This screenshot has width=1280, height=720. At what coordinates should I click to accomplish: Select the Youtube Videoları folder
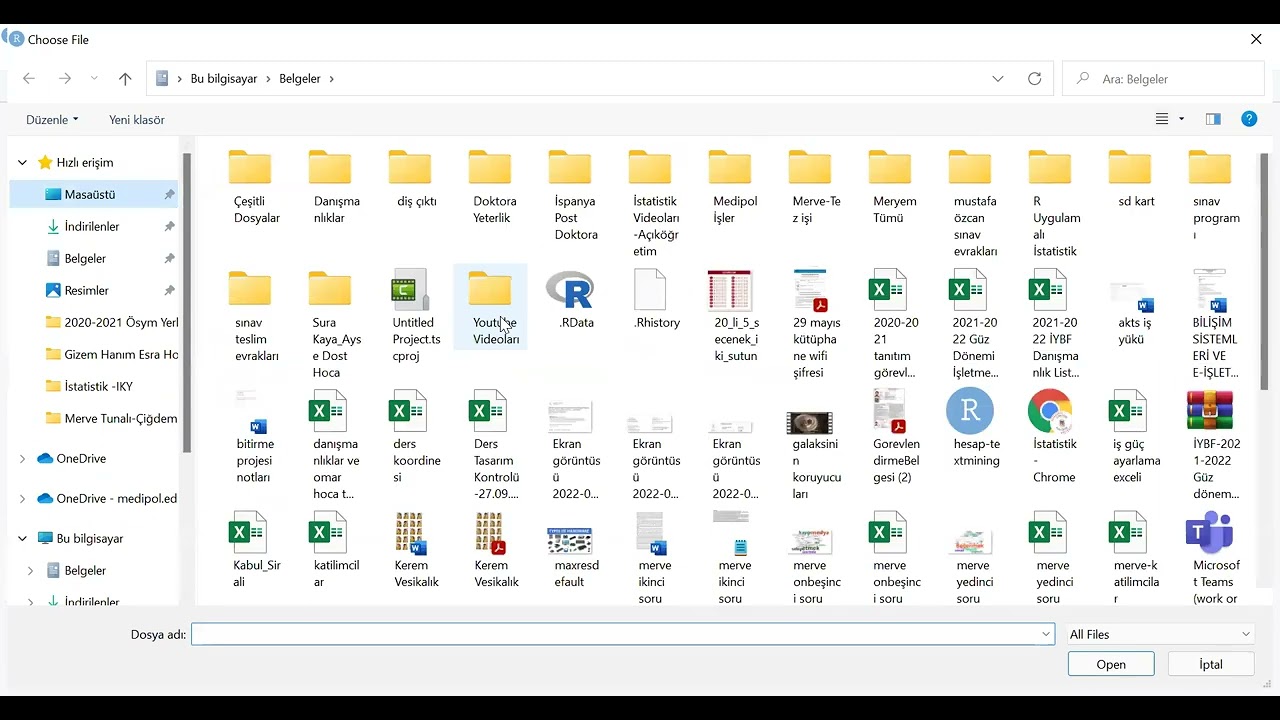[490, 306]
